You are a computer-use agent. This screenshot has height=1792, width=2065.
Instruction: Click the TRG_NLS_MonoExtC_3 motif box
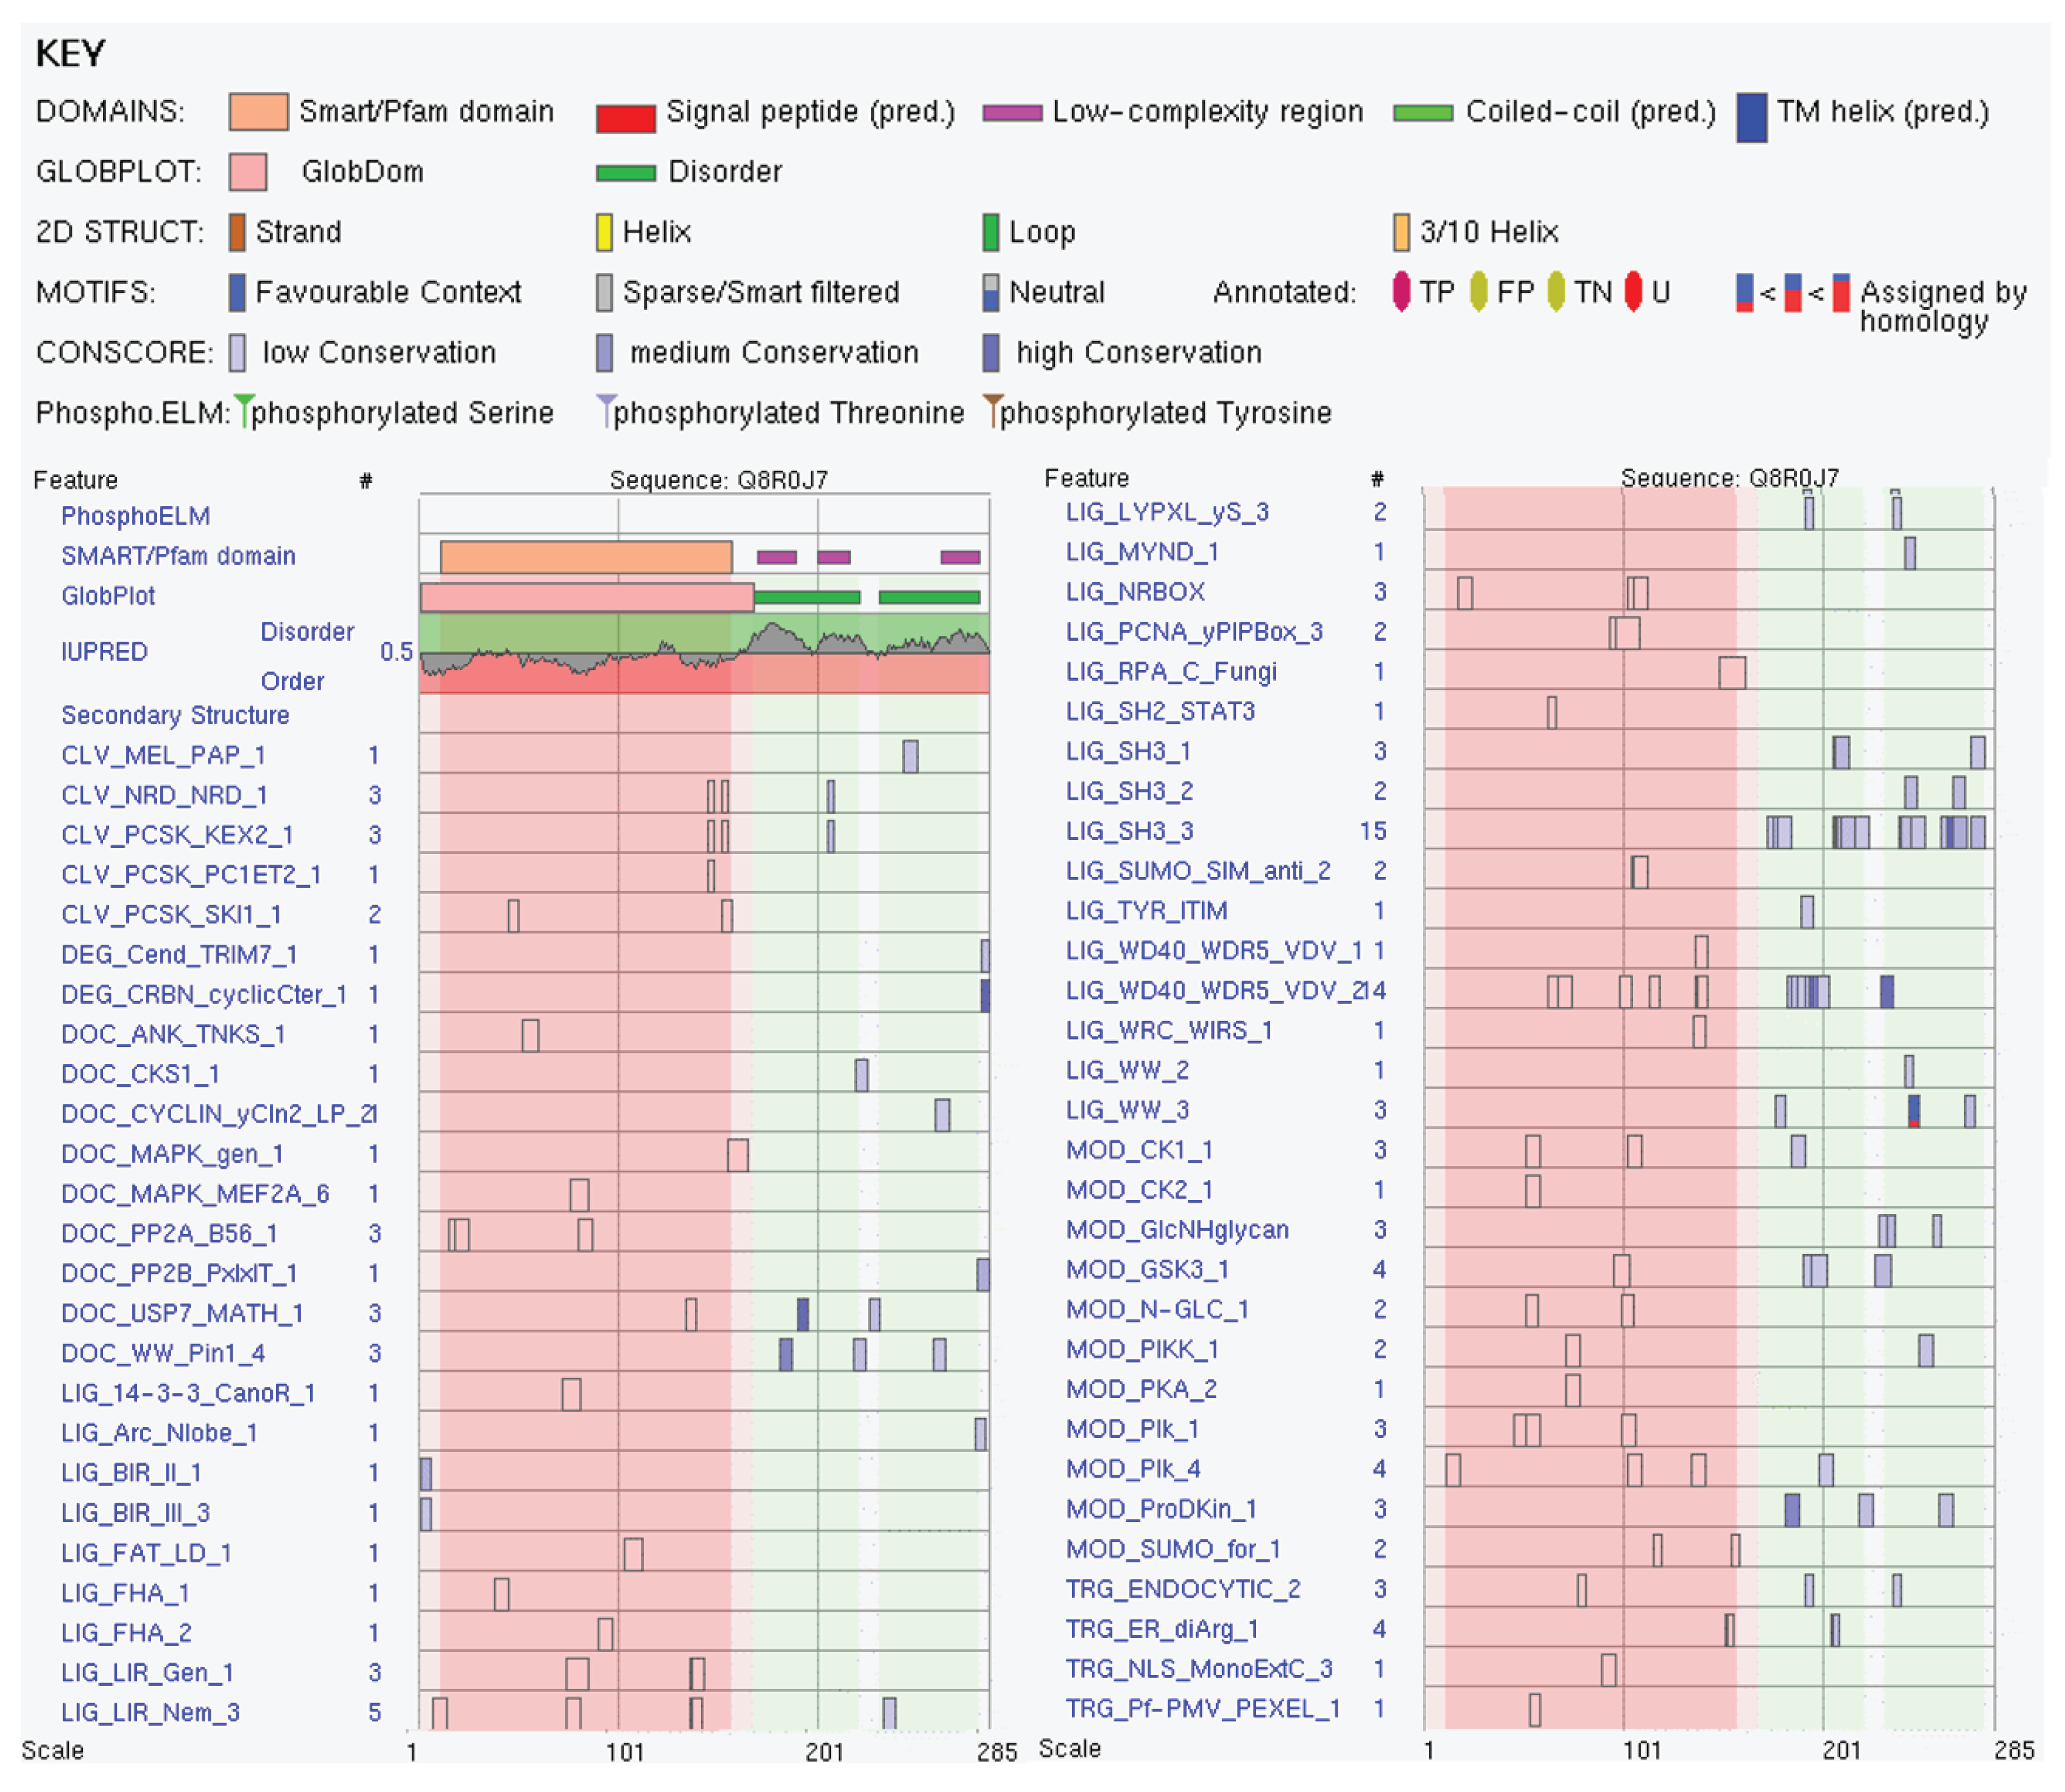[x=1608, y=1669]
